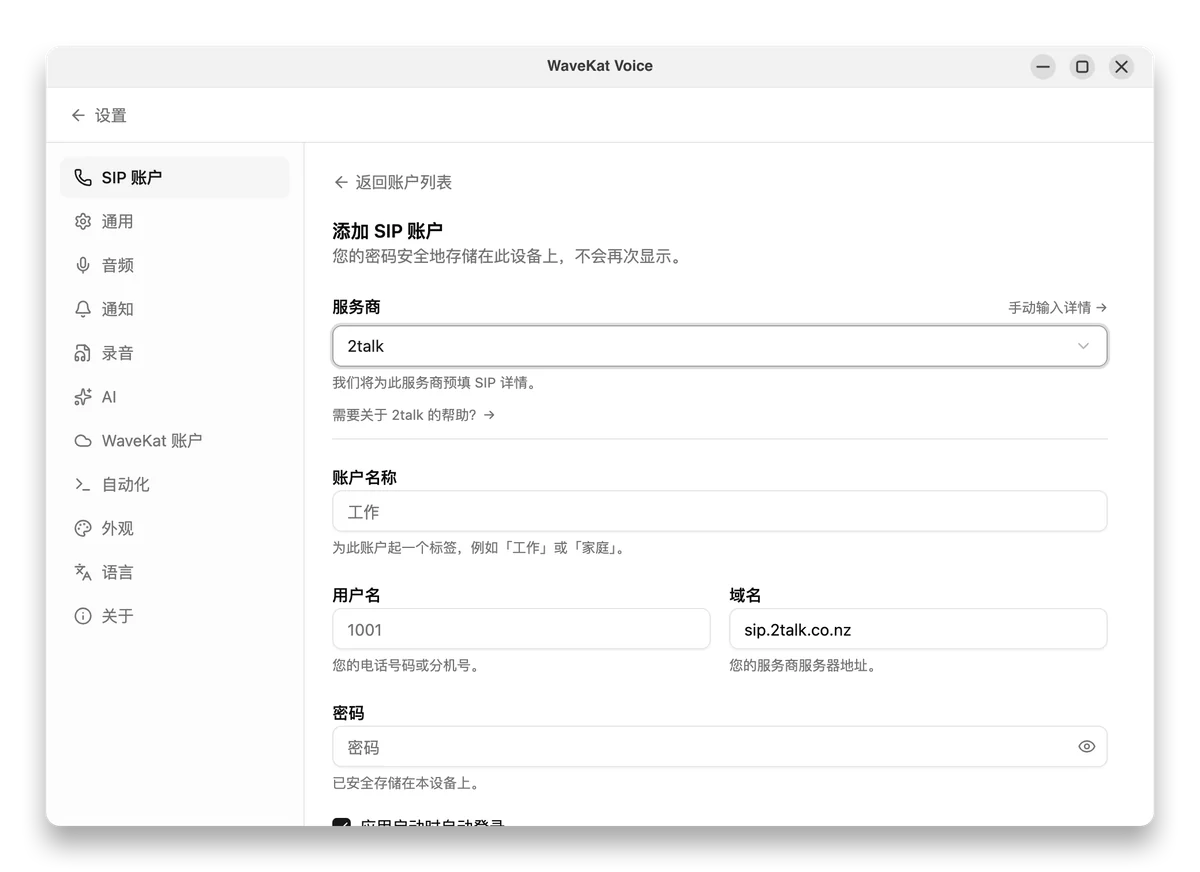The width and height of the screenshot is (1200, 872).
Task: Switch to the 自动化 section
Action: pyautogui.click(x=175, y=485)
